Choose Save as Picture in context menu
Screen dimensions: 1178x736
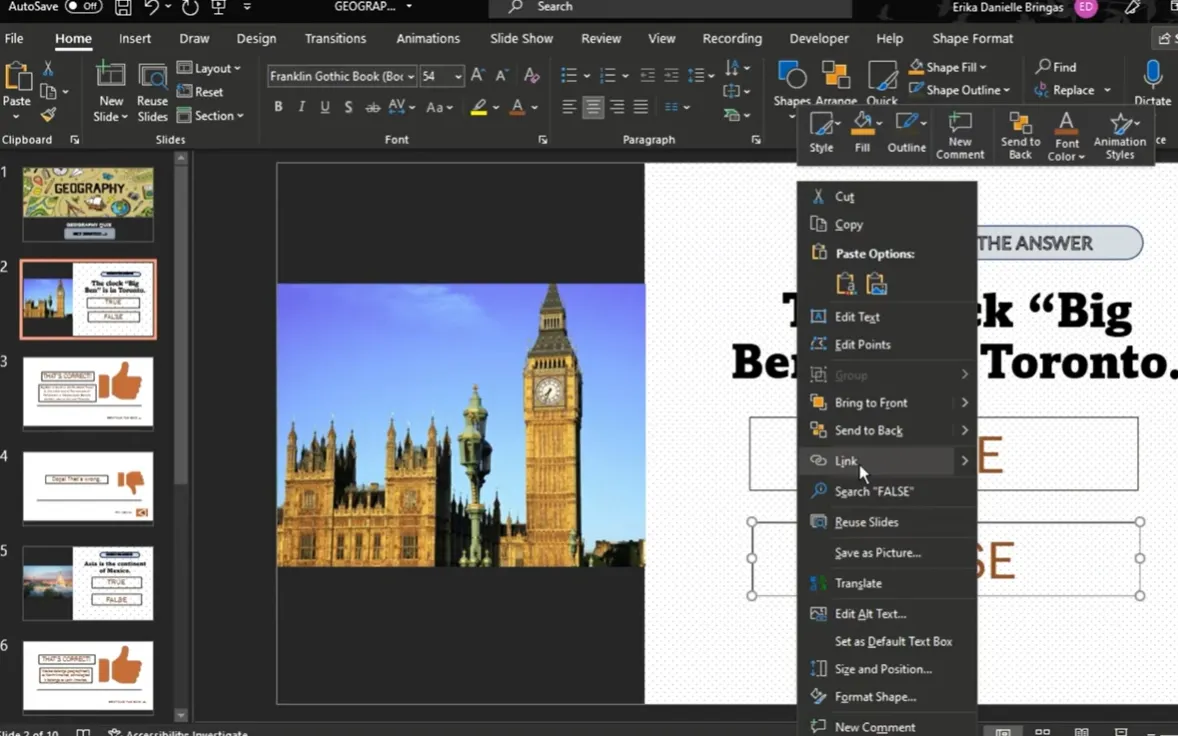[877, 553]
